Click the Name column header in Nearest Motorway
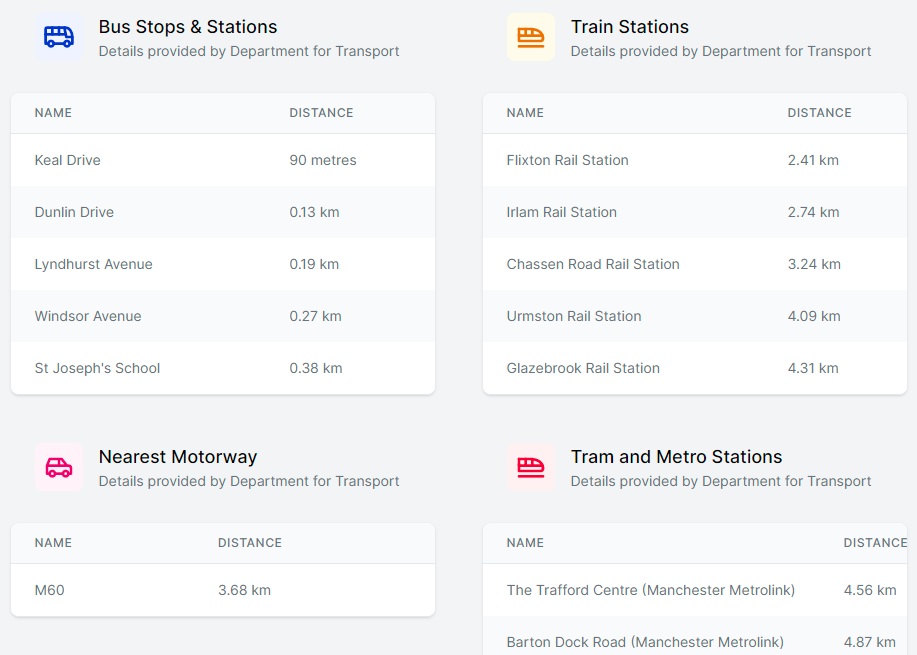The height and width of the screenshot is (655, 917). (x=53, y=543)
